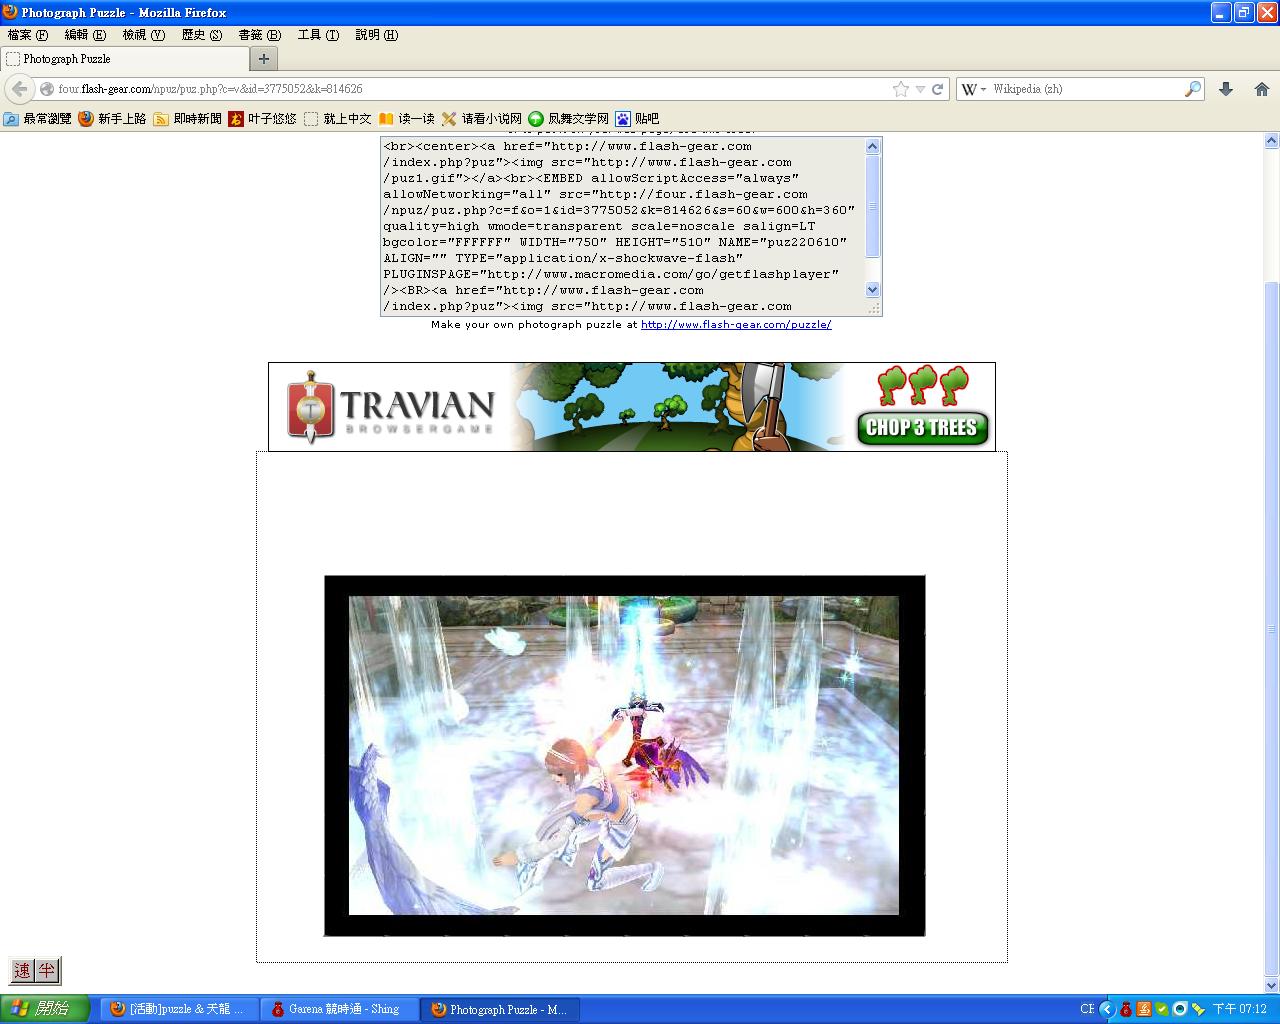Click the embed code text area
The width and height of the screenshot is (1280, 1024).
(622, 226)
